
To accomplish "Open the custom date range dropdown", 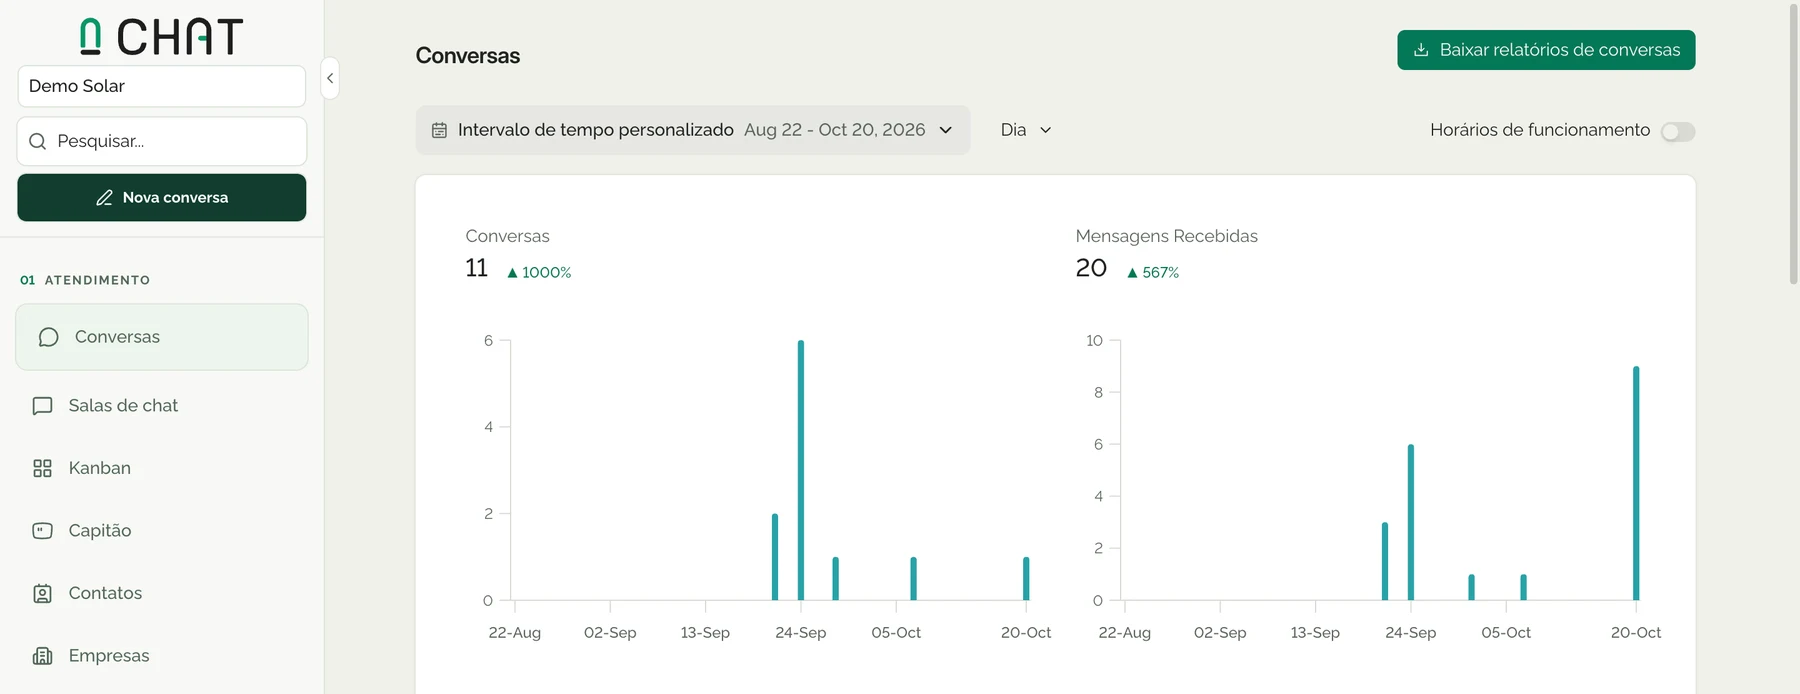I will [693, 130].
